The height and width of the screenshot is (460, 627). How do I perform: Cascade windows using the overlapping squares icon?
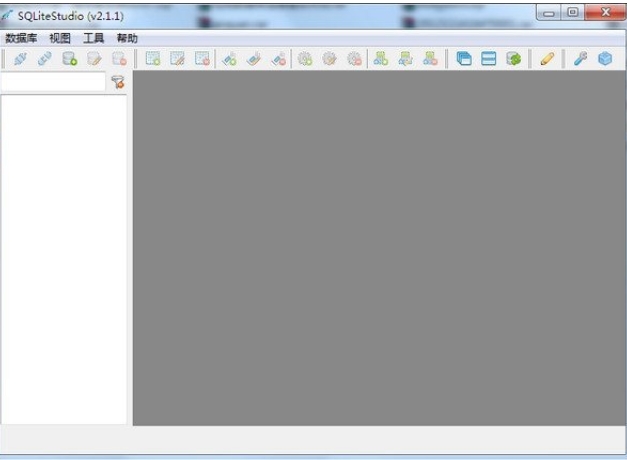click(464, 59)
